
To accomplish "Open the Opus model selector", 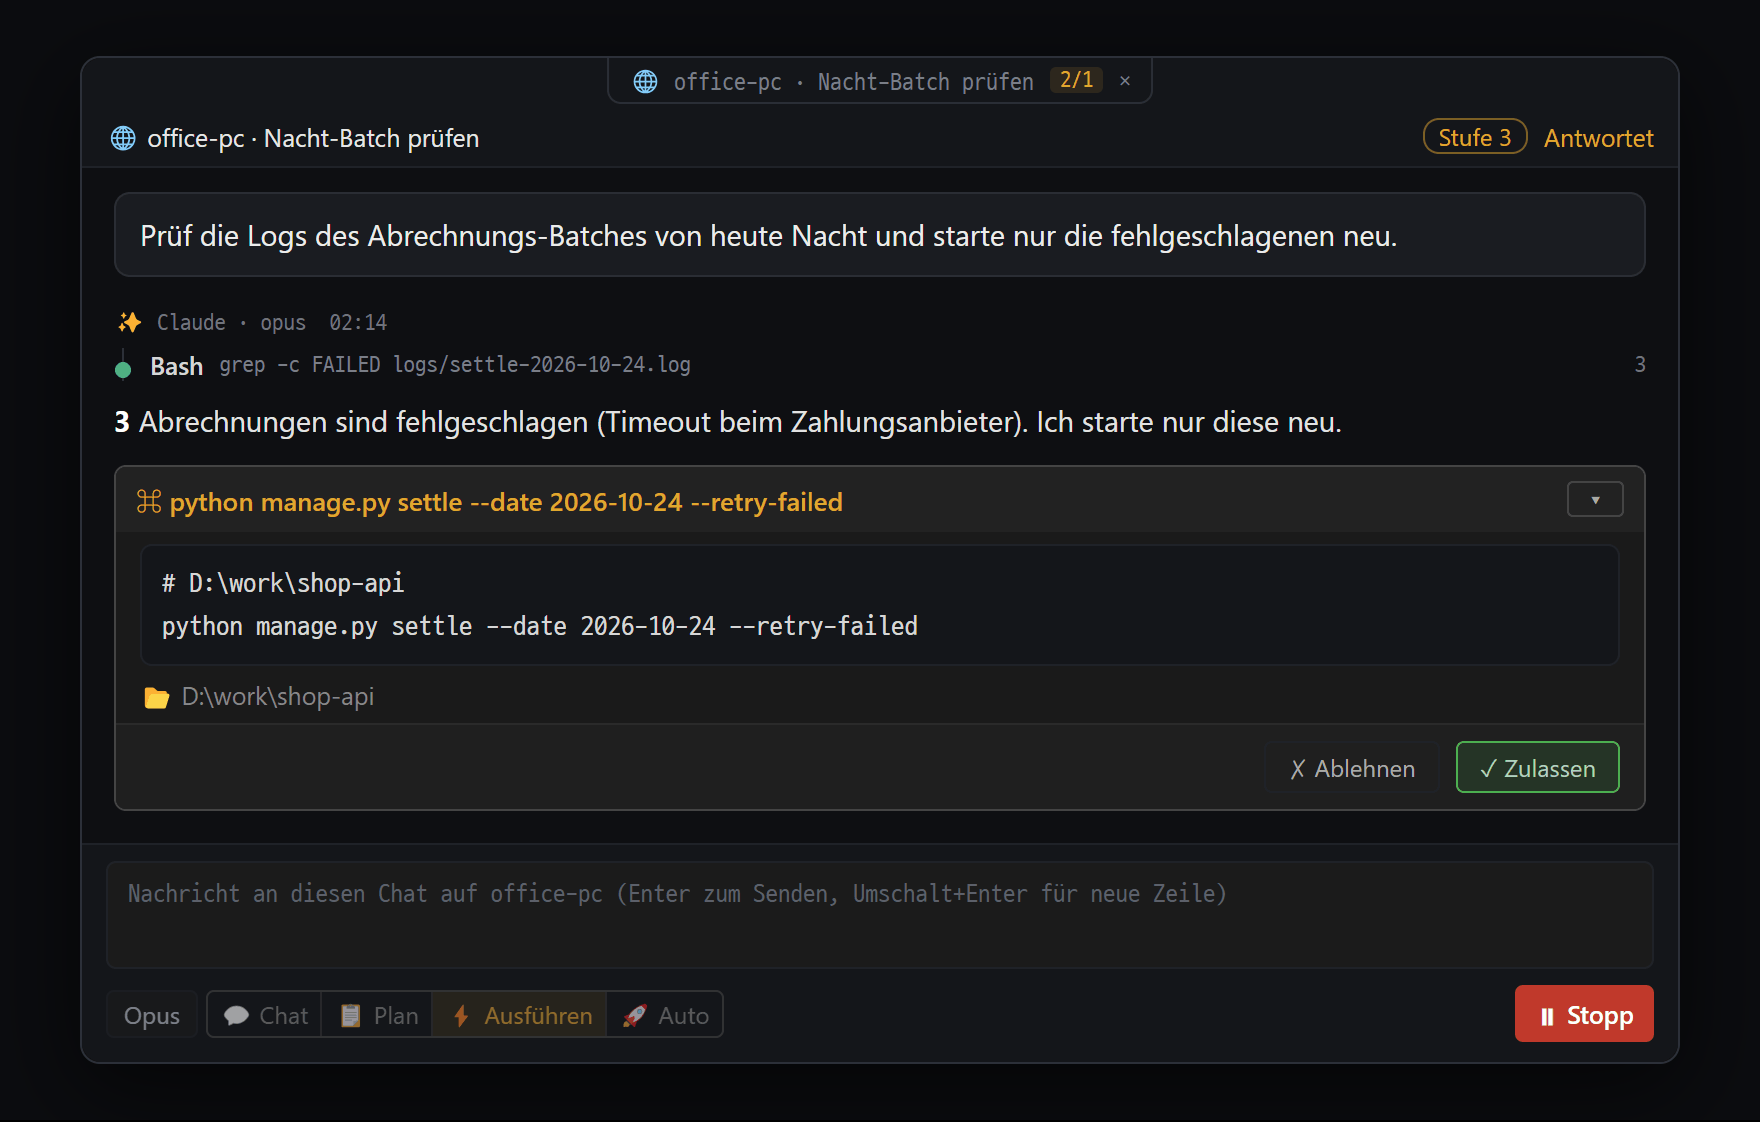I will pos(152,1015).
